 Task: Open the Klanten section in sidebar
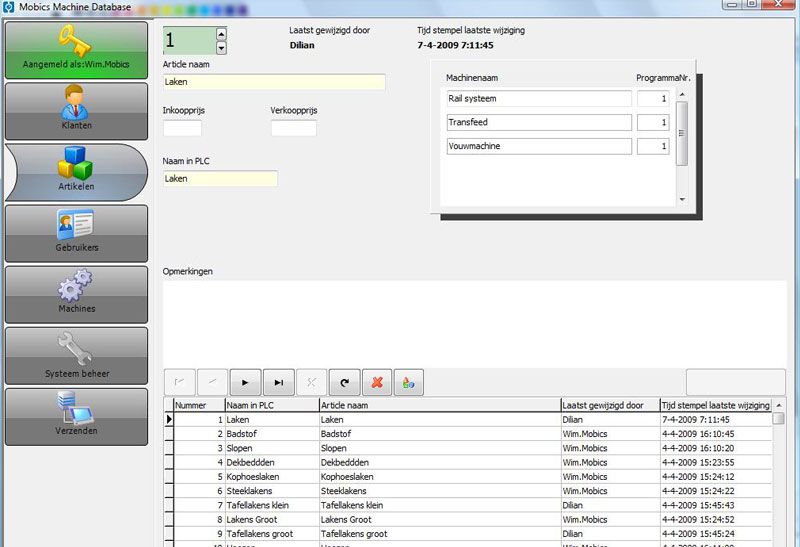76,110
